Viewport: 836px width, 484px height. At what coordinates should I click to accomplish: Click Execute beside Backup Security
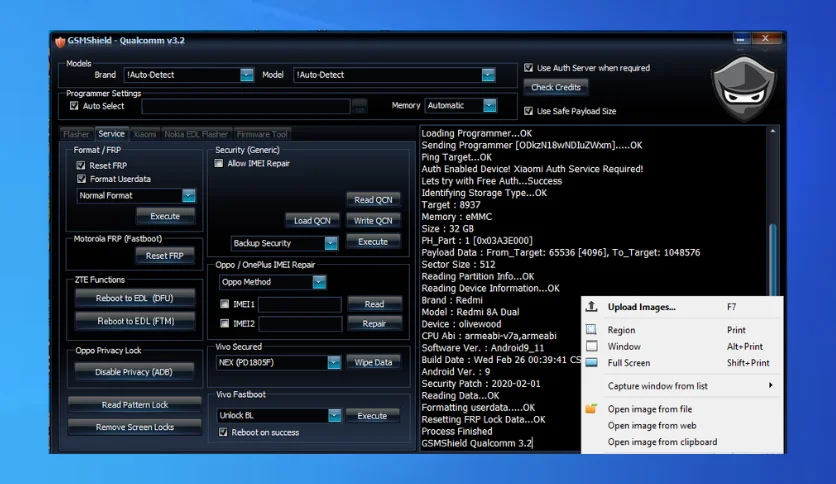pos(373,241)
